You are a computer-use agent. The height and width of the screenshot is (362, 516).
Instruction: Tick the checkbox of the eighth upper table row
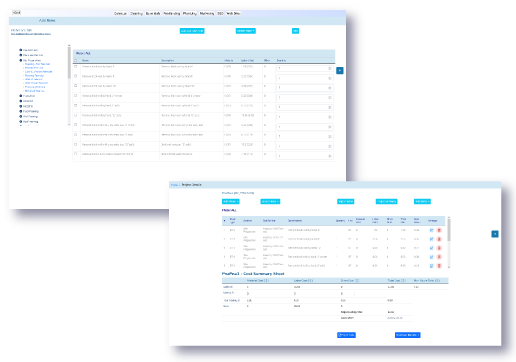(76, 135)
